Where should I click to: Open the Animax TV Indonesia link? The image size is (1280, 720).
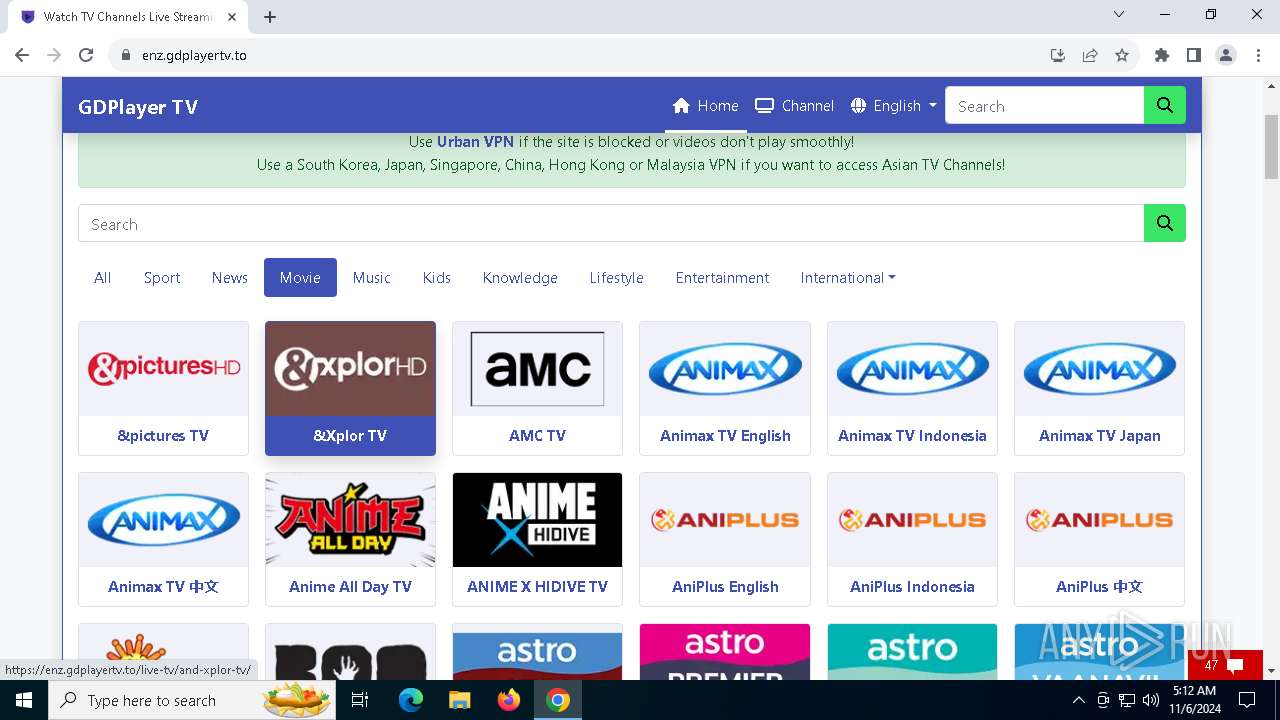point(912,435)
